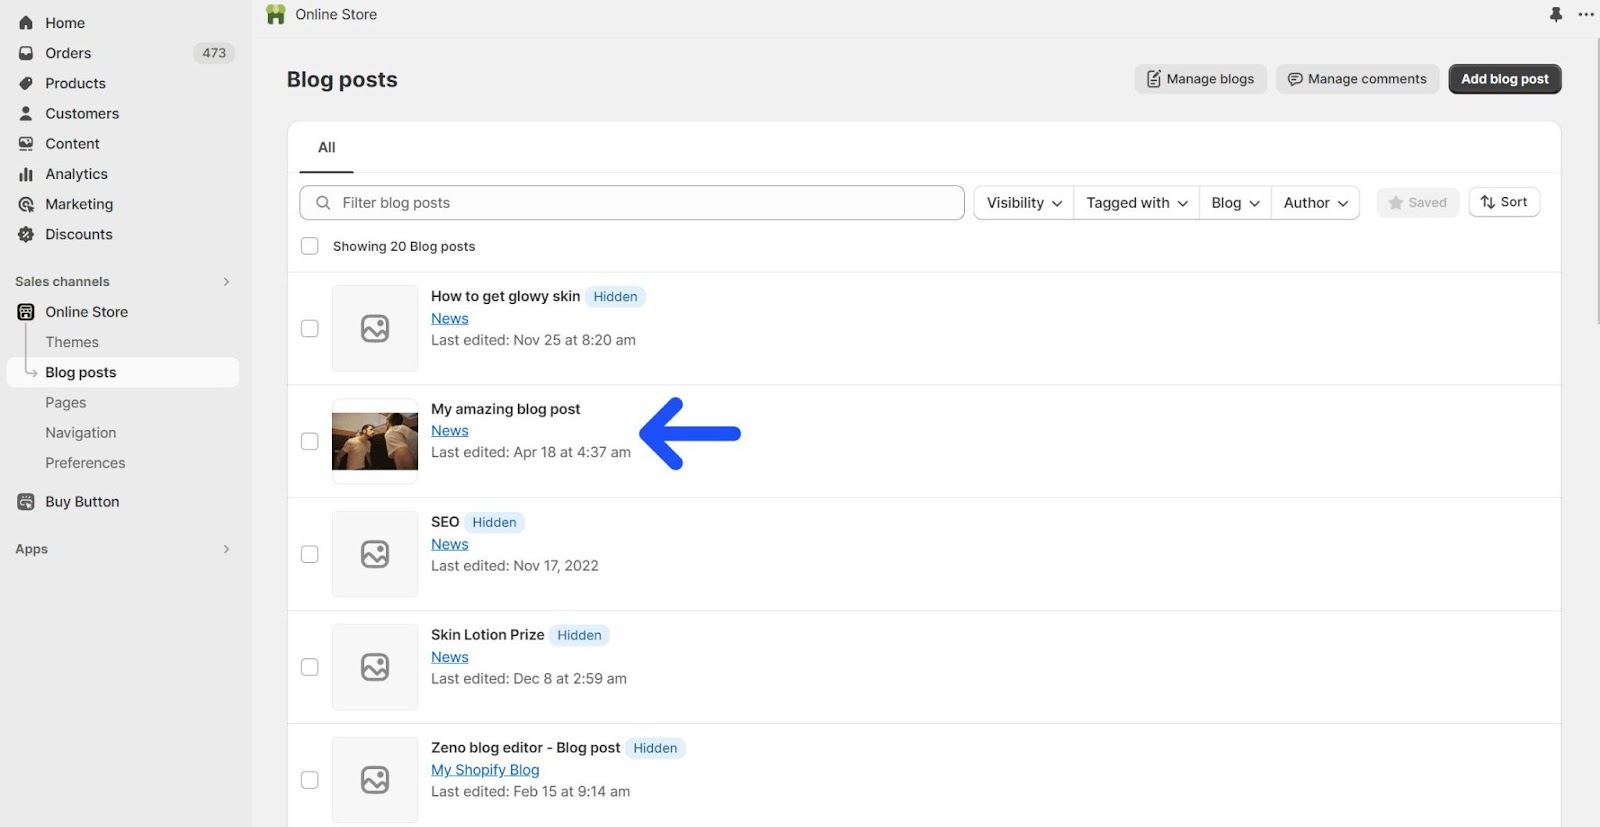Open Pages in sidebar
The height and width of the screenshot is (827, 1600).
tap(66, 402)
